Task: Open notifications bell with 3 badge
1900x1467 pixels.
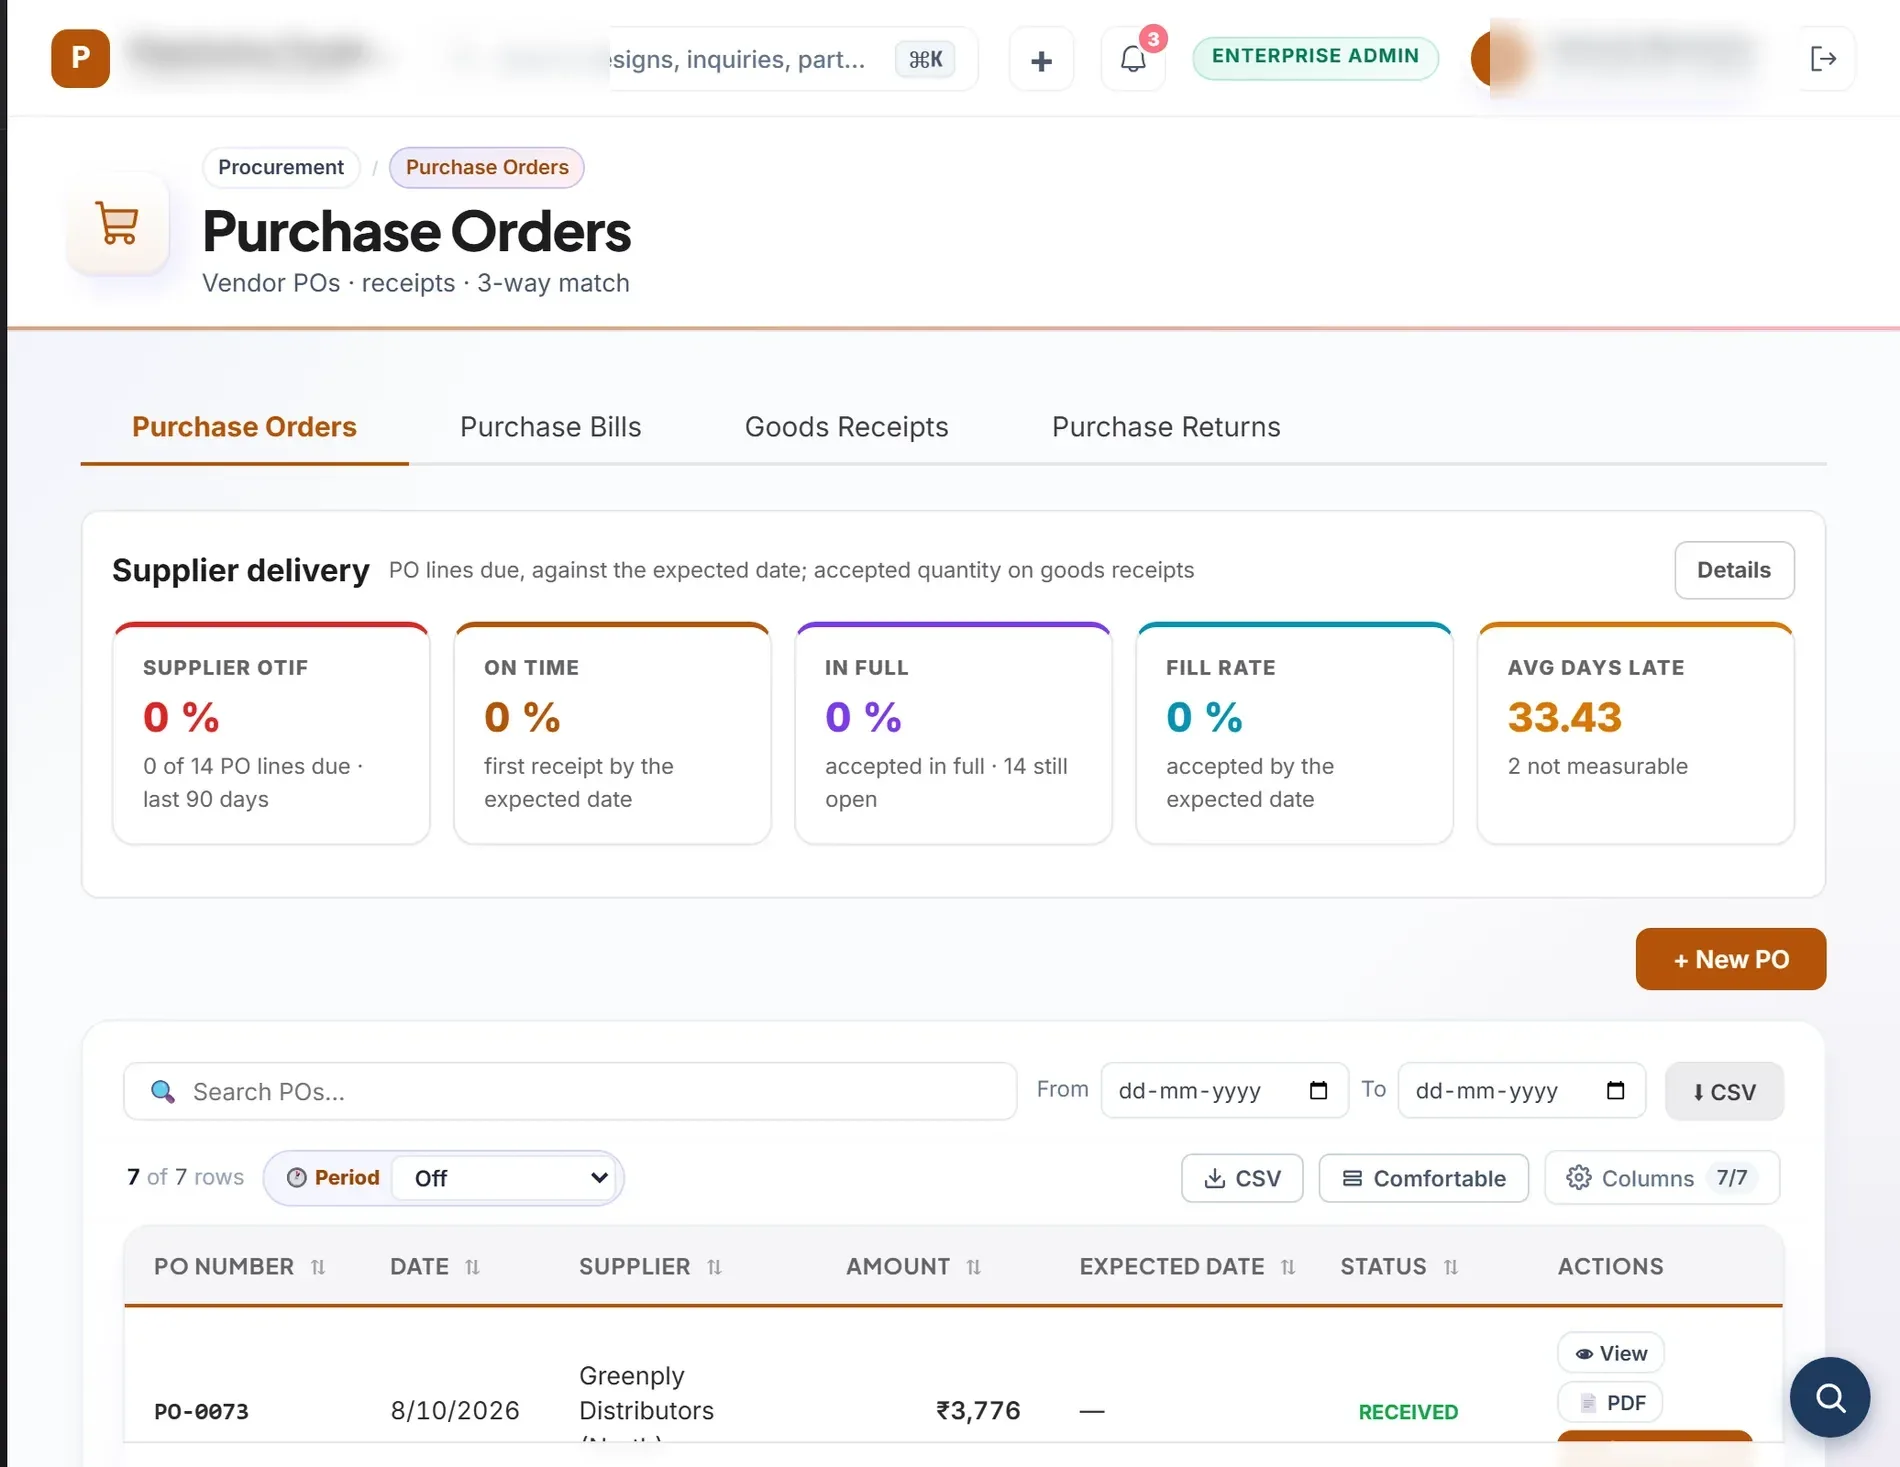Action: coord(1133,59)
